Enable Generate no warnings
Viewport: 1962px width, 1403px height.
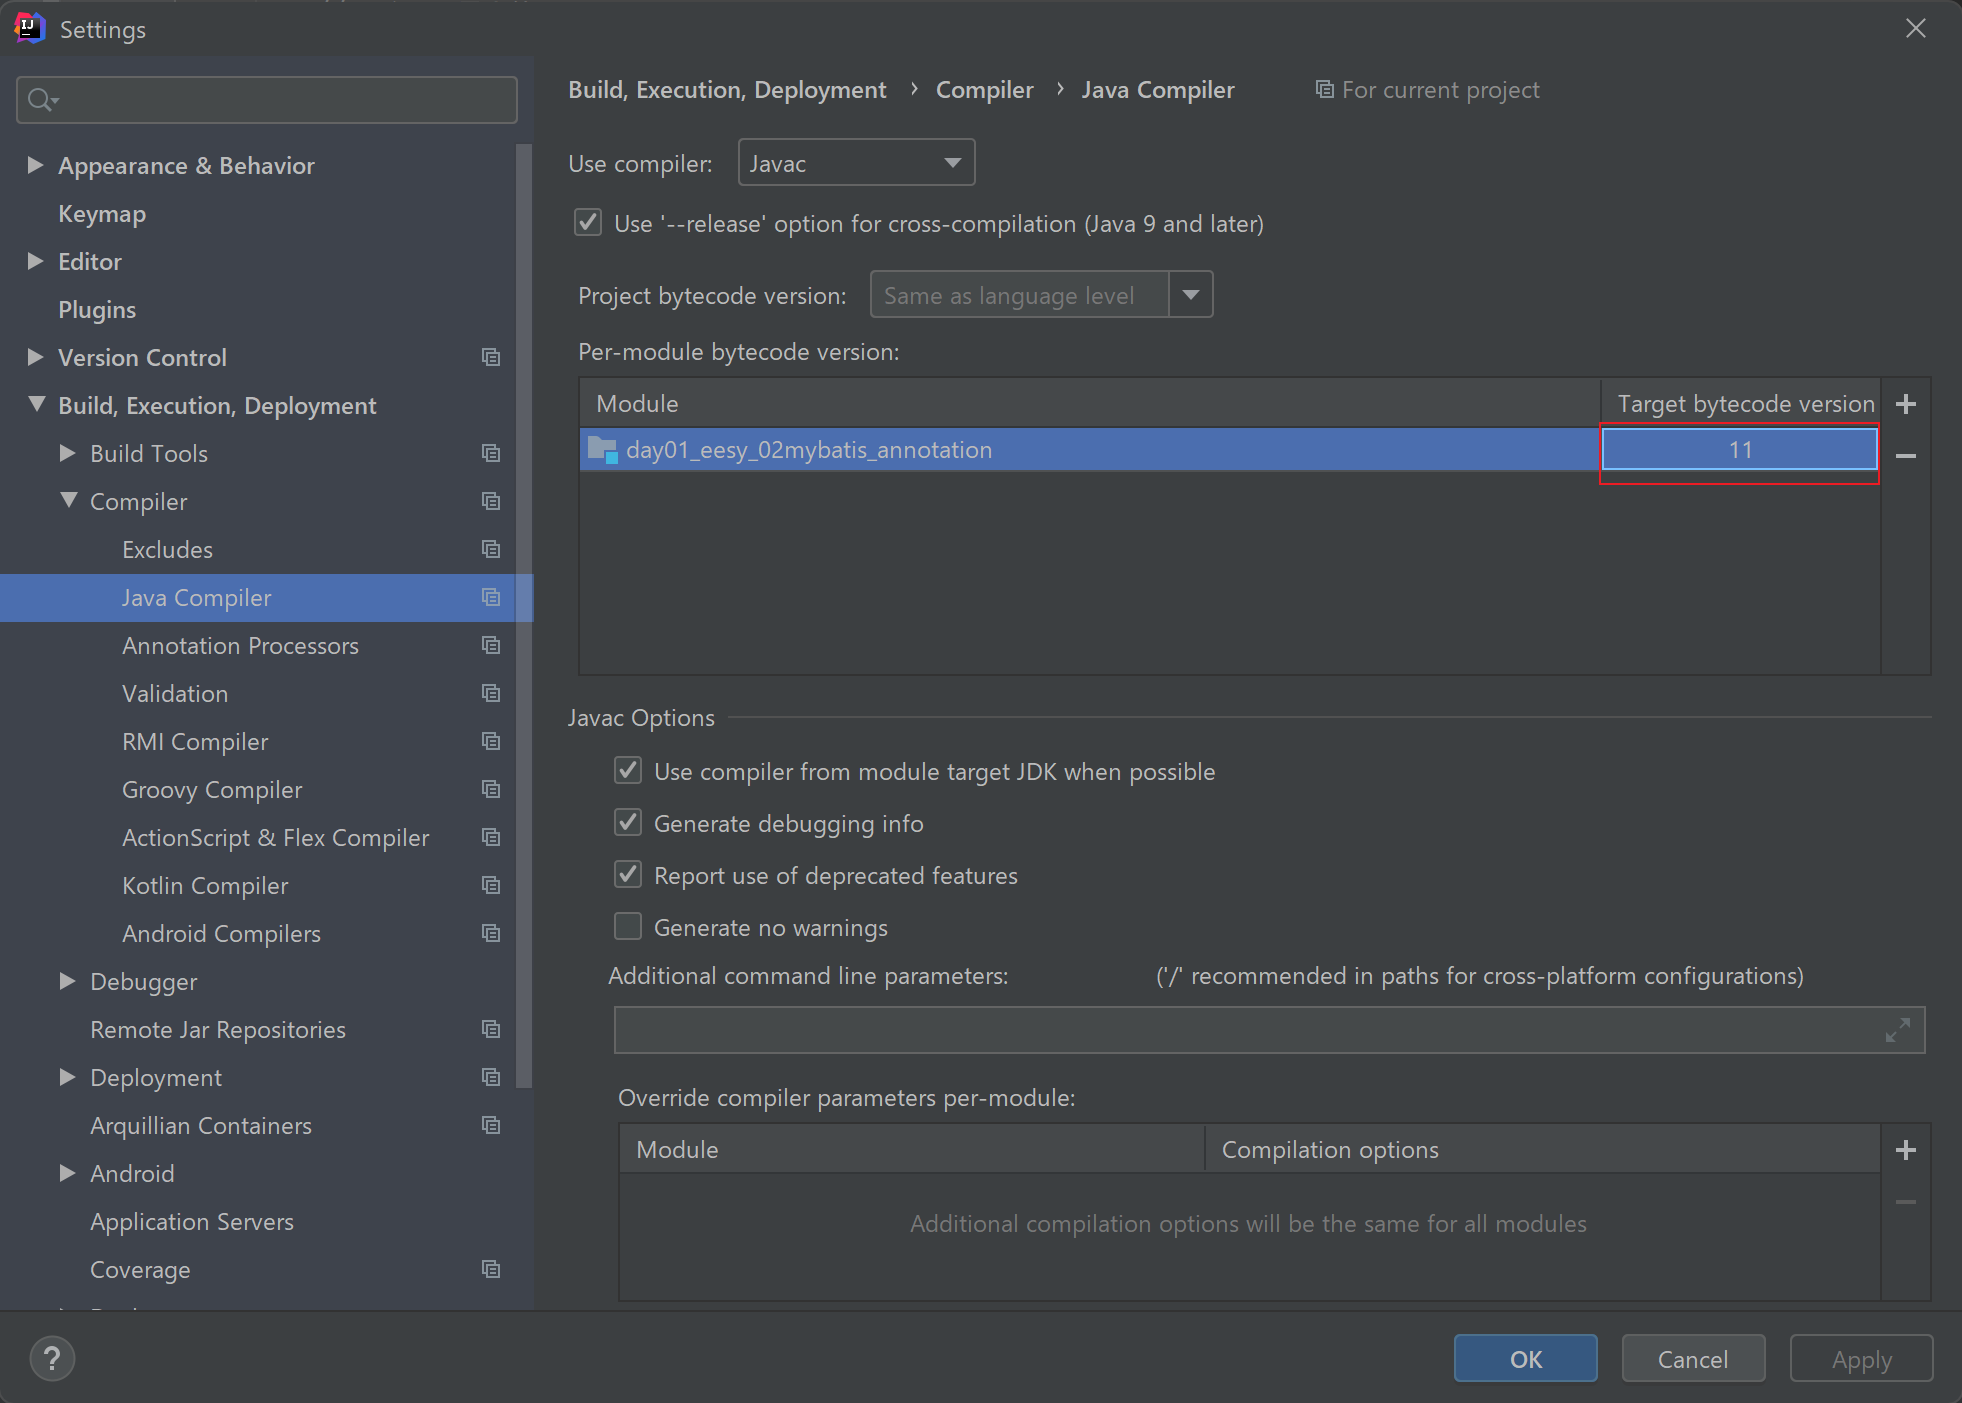pos(628,927)
